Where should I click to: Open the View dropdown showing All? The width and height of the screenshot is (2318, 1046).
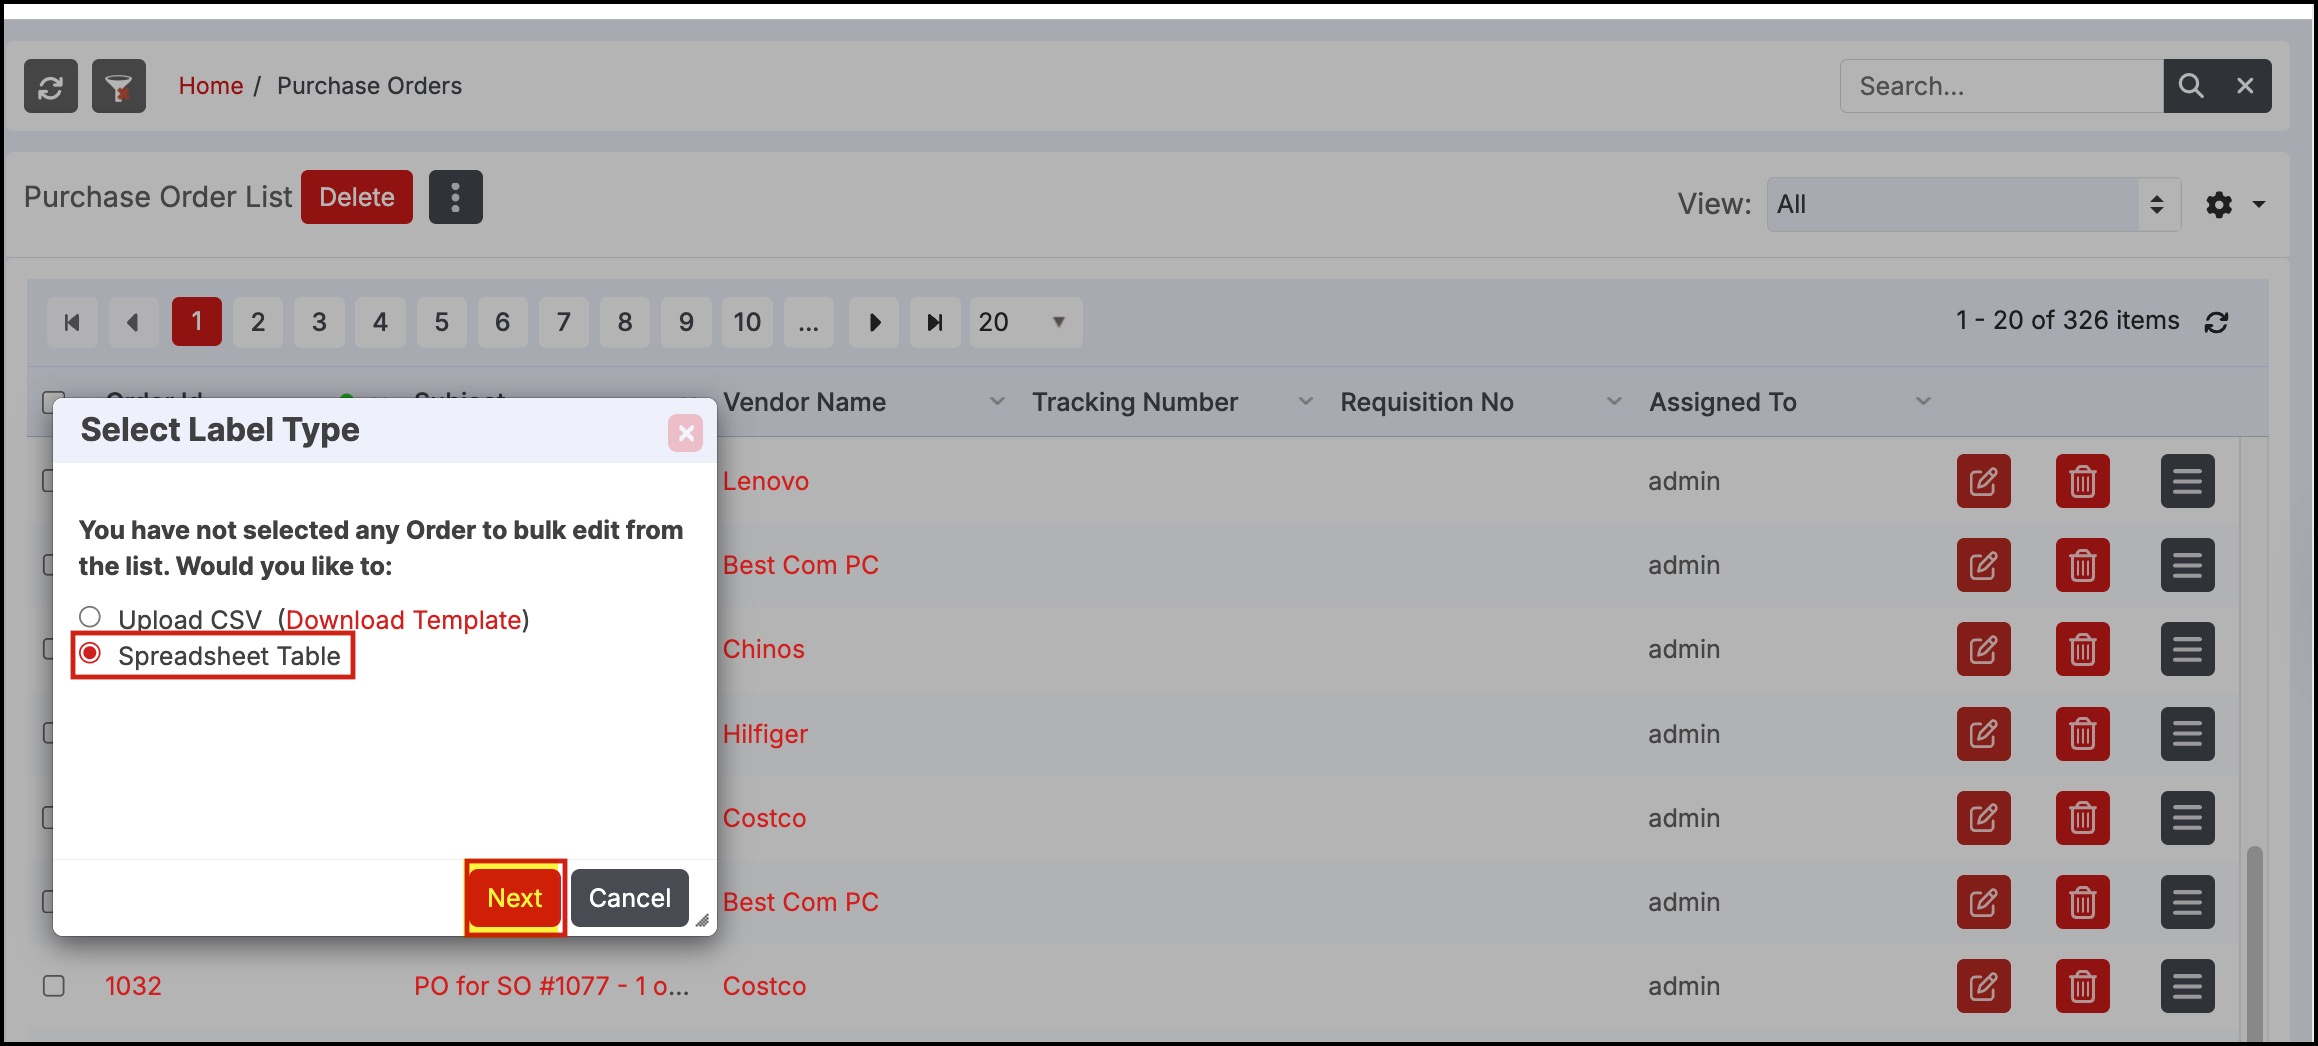[x=1973, y=205]
